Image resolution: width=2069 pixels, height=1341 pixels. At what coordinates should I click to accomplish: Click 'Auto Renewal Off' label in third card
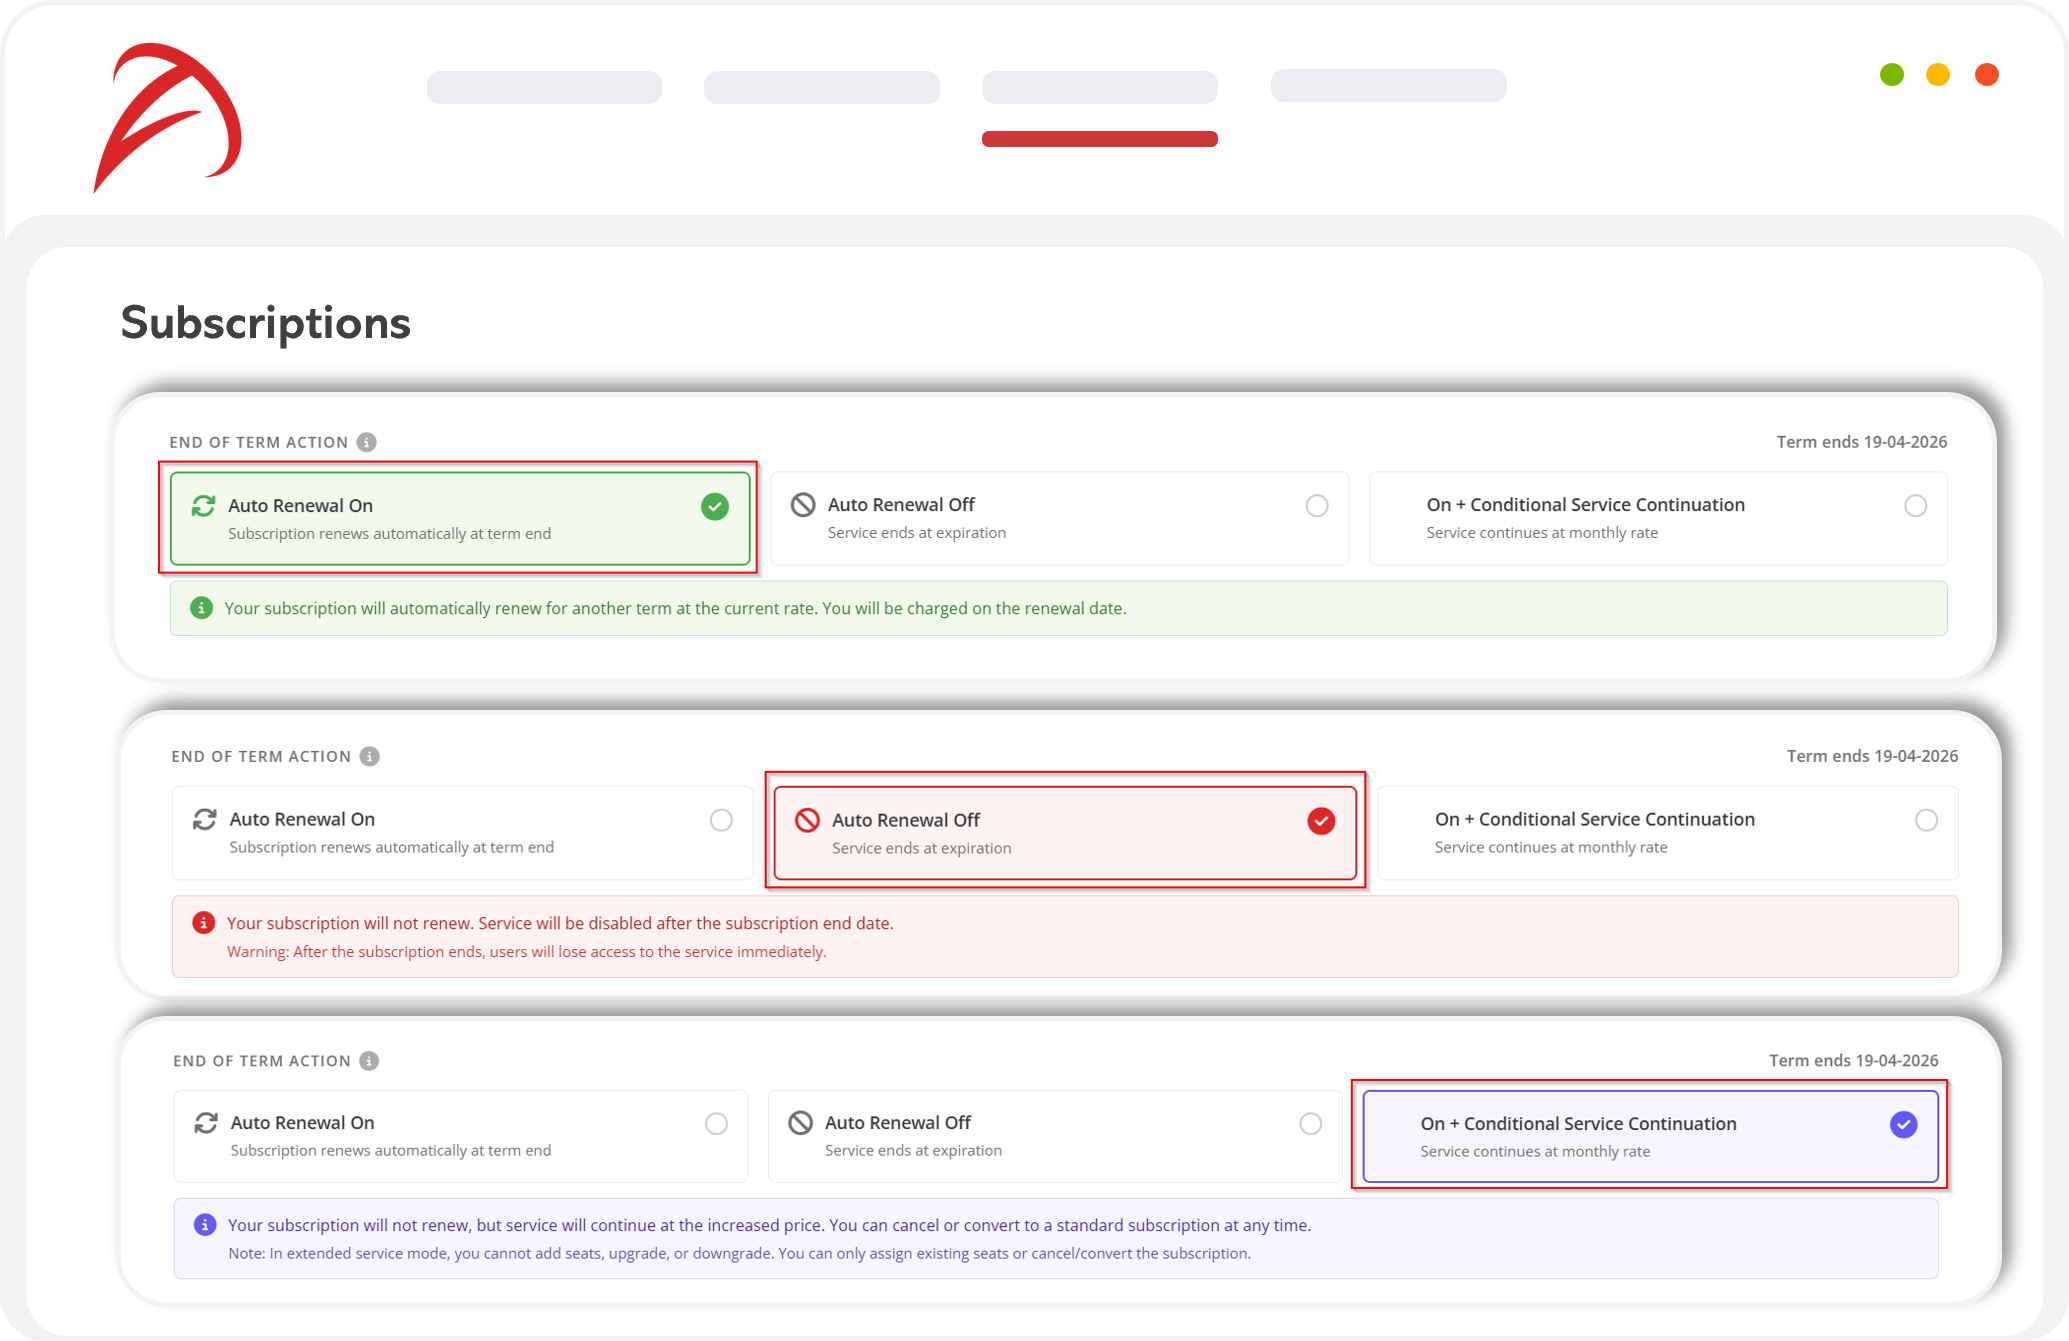tap(898, 1123)
